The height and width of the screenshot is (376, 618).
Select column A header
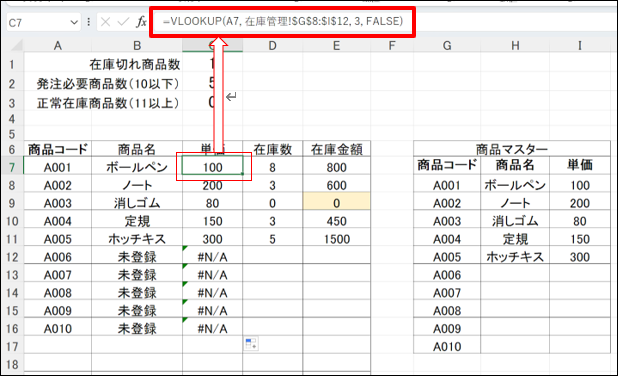tap(58, 46)
